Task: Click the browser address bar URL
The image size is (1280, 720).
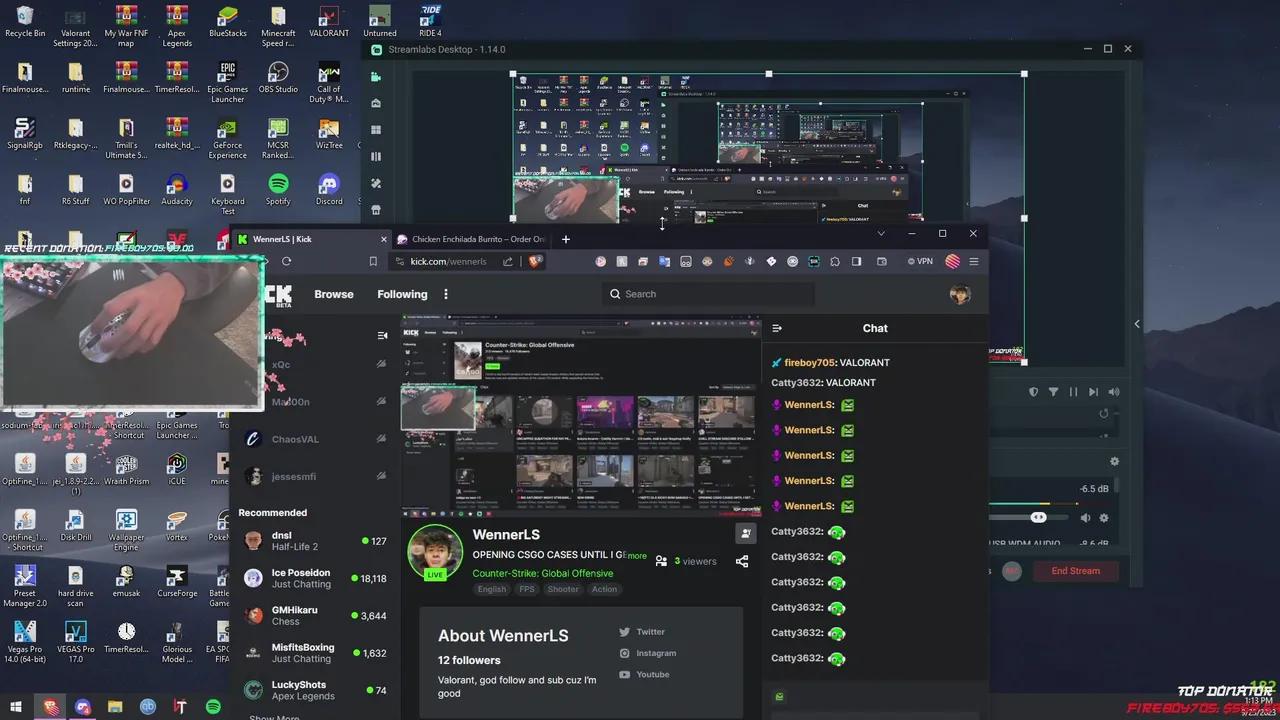Action: pos(448,261)
